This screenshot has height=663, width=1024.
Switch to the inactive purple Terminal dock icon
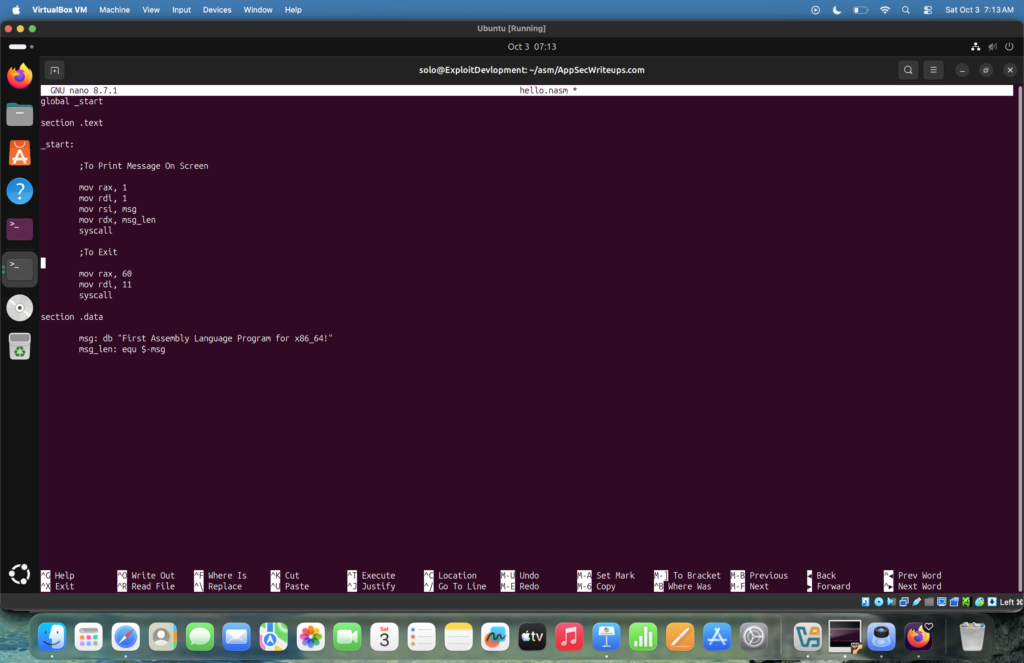[20, 229]
